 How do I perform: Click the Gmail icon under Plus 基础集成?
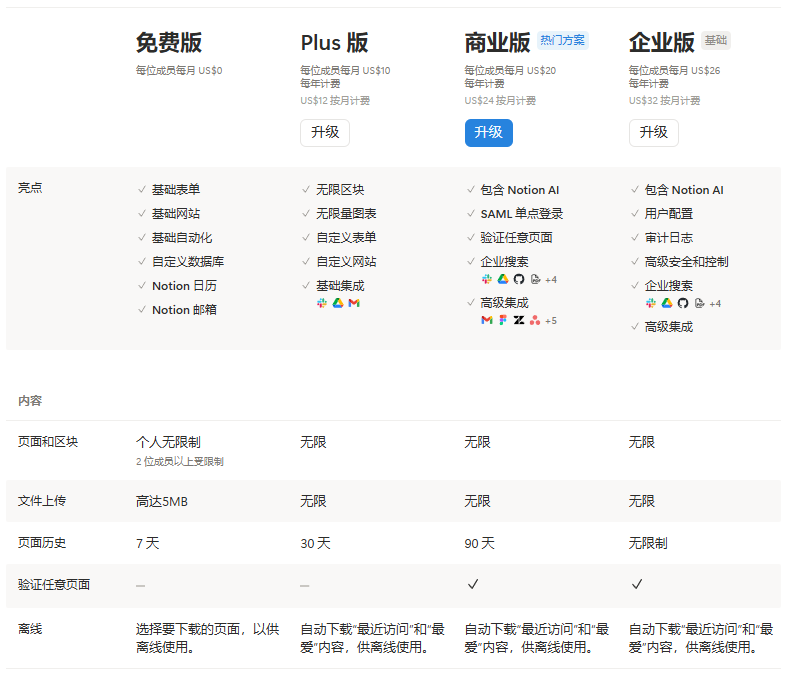click(354, 303)
